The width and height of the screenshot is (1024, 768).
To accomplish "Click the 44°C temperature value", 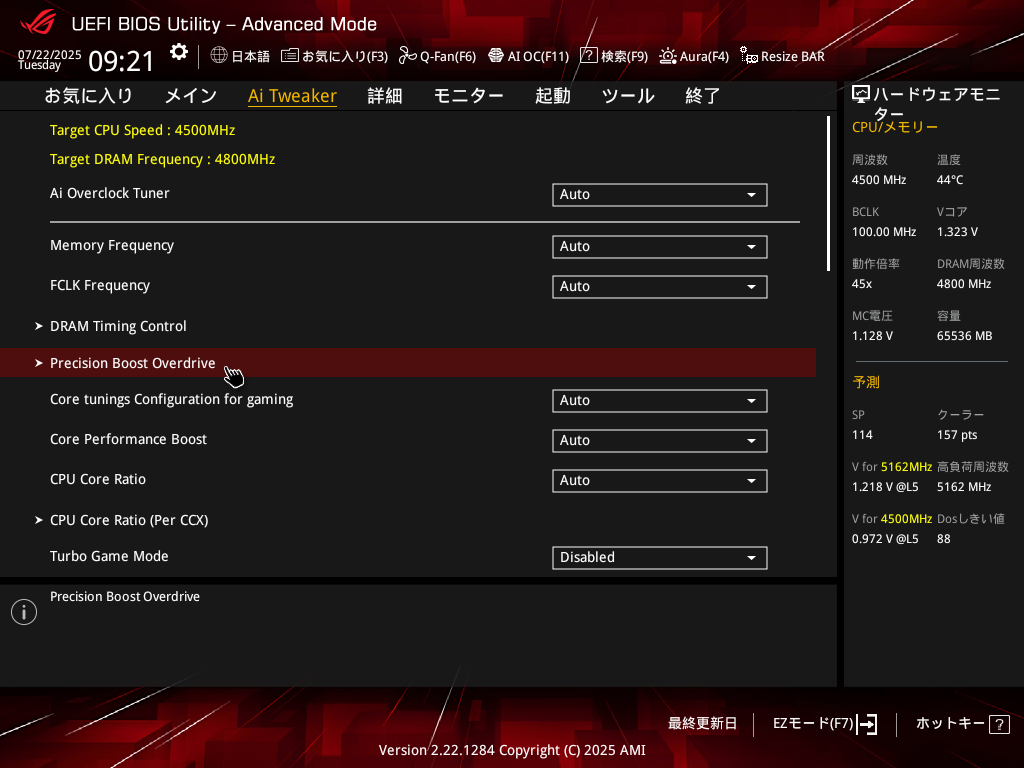I will 950,180.
